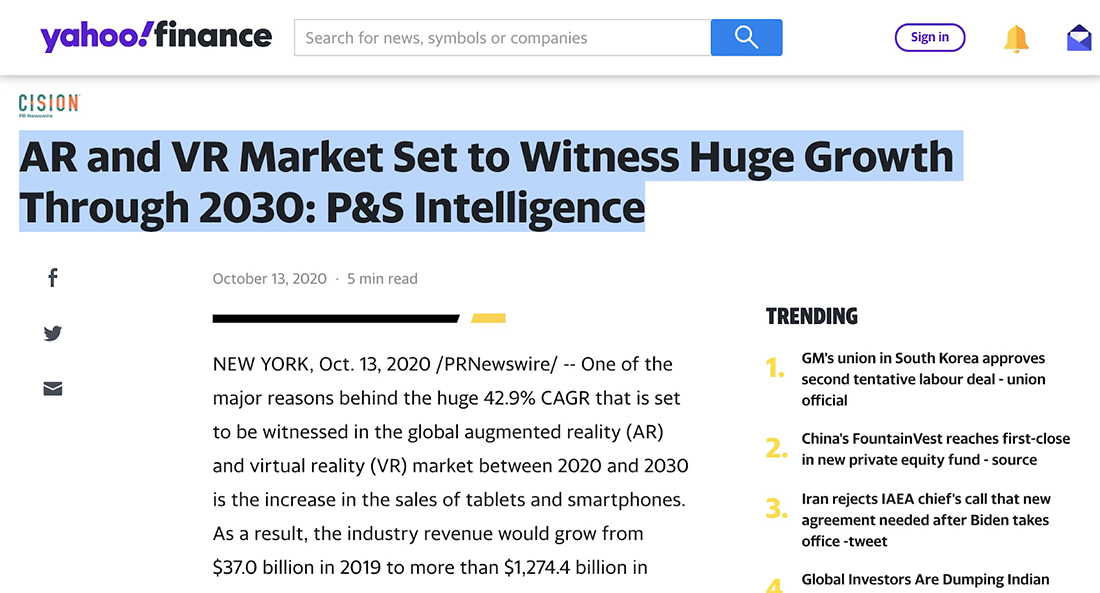Click the 5 min read label
Viewport: 1100px width, 593px height.
[x=382, y=279]
